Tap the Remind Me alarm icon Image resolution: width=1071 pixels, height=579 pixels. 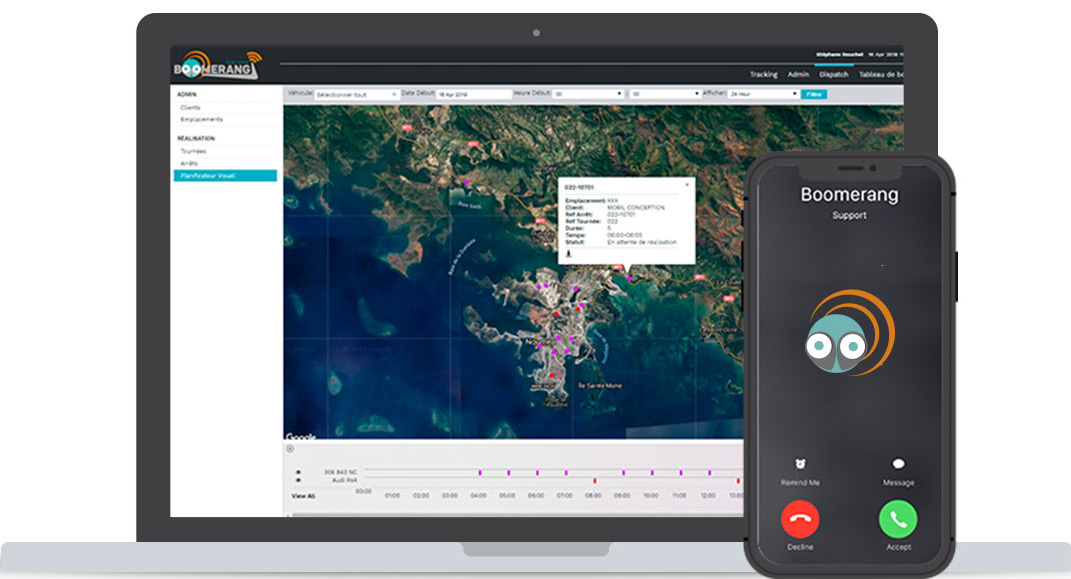click(x=800, y=464)
